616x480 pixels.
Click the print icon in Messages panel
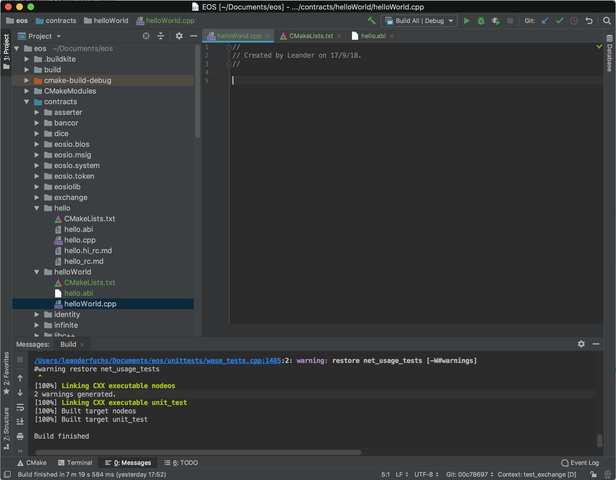(20, 436)
